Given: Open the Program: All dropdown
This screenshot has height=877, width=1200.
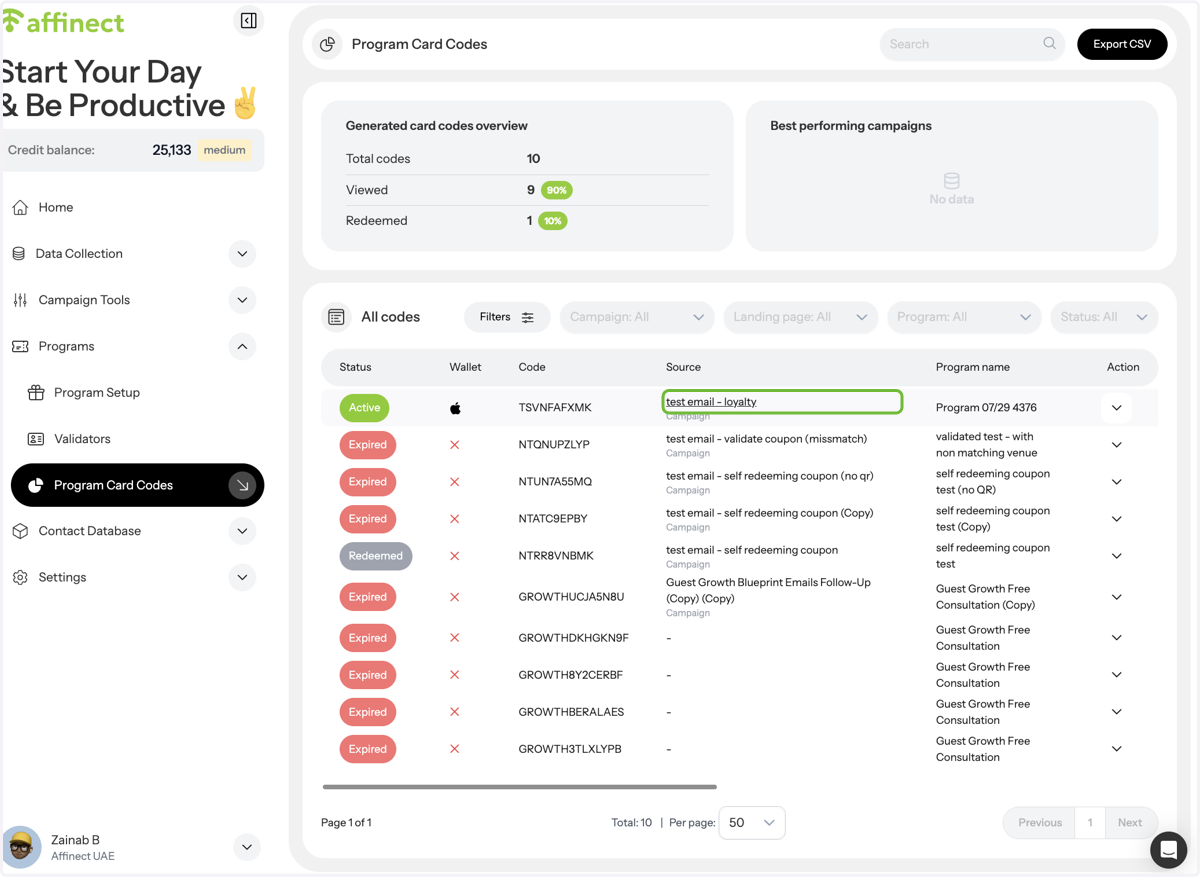Looking at the screenshot, I should [964, 317].
